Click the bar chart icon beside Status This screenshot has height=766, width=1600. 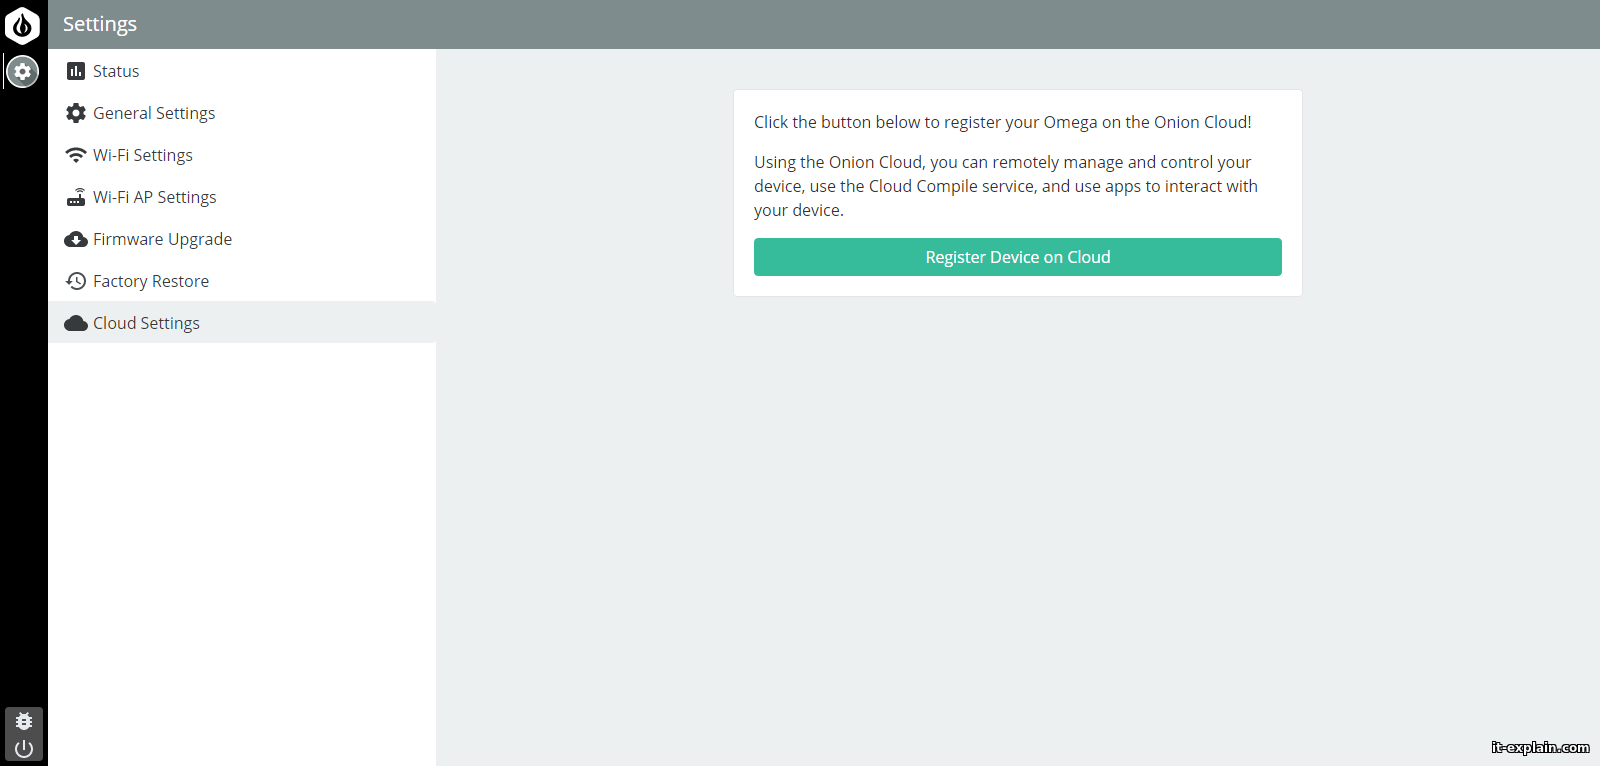point(76,71)
